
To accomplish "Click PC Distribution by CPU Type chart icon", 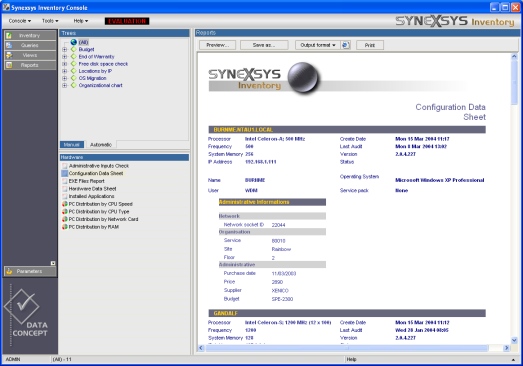I will coord(65,212).
